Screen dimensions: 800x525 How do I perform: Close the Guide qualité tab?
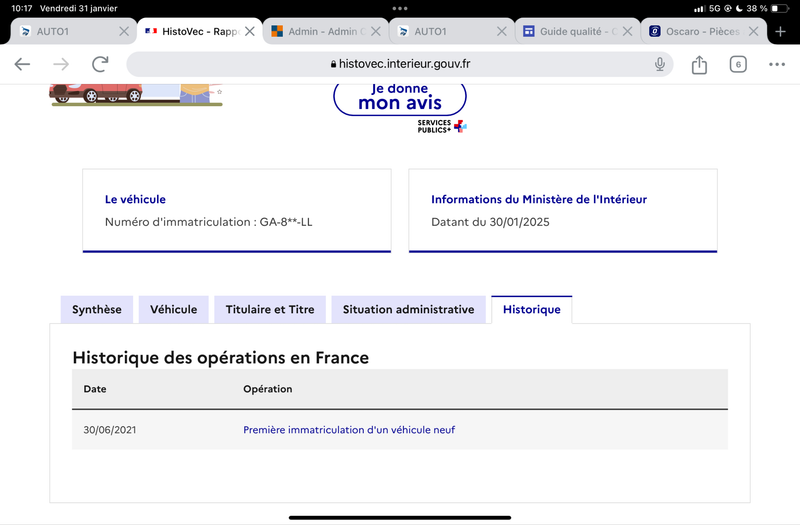(628, 32)
